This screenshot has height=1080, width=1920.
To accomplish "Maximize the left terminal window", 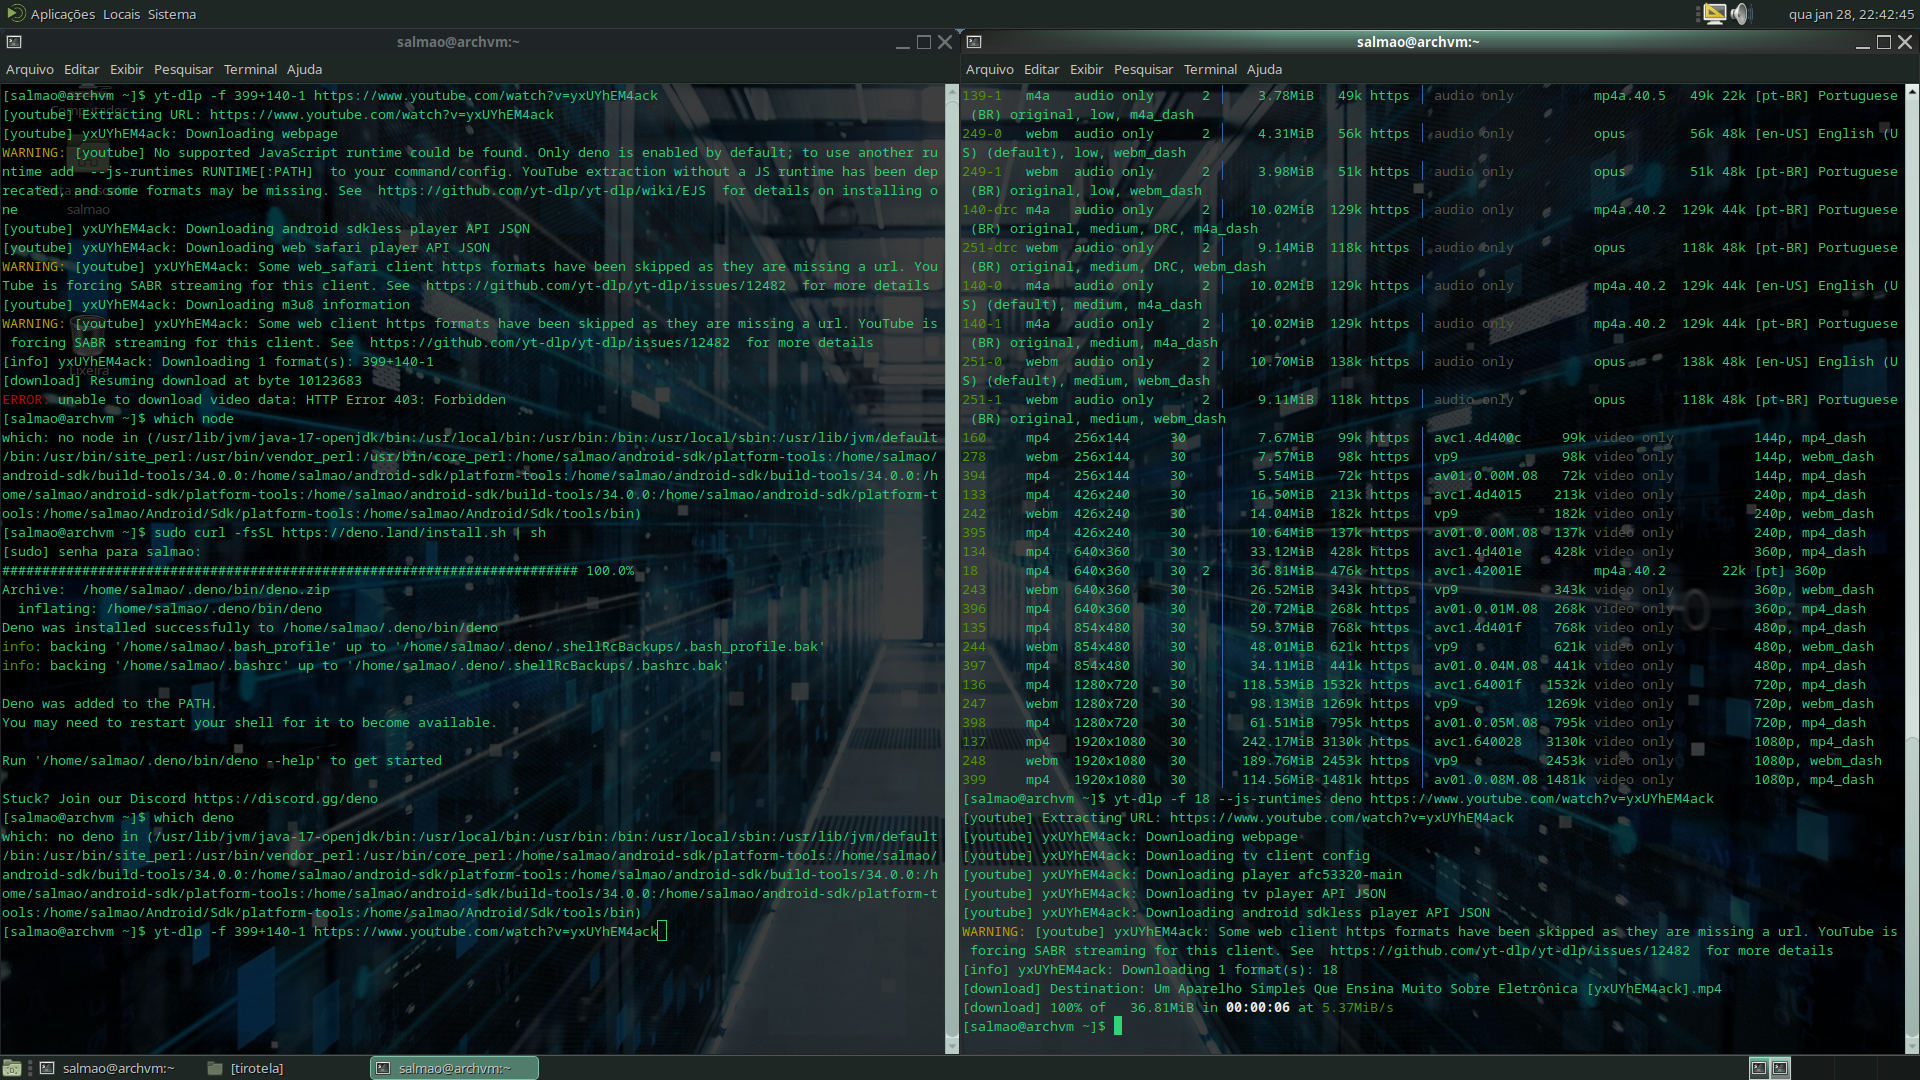I will point(924,42).
